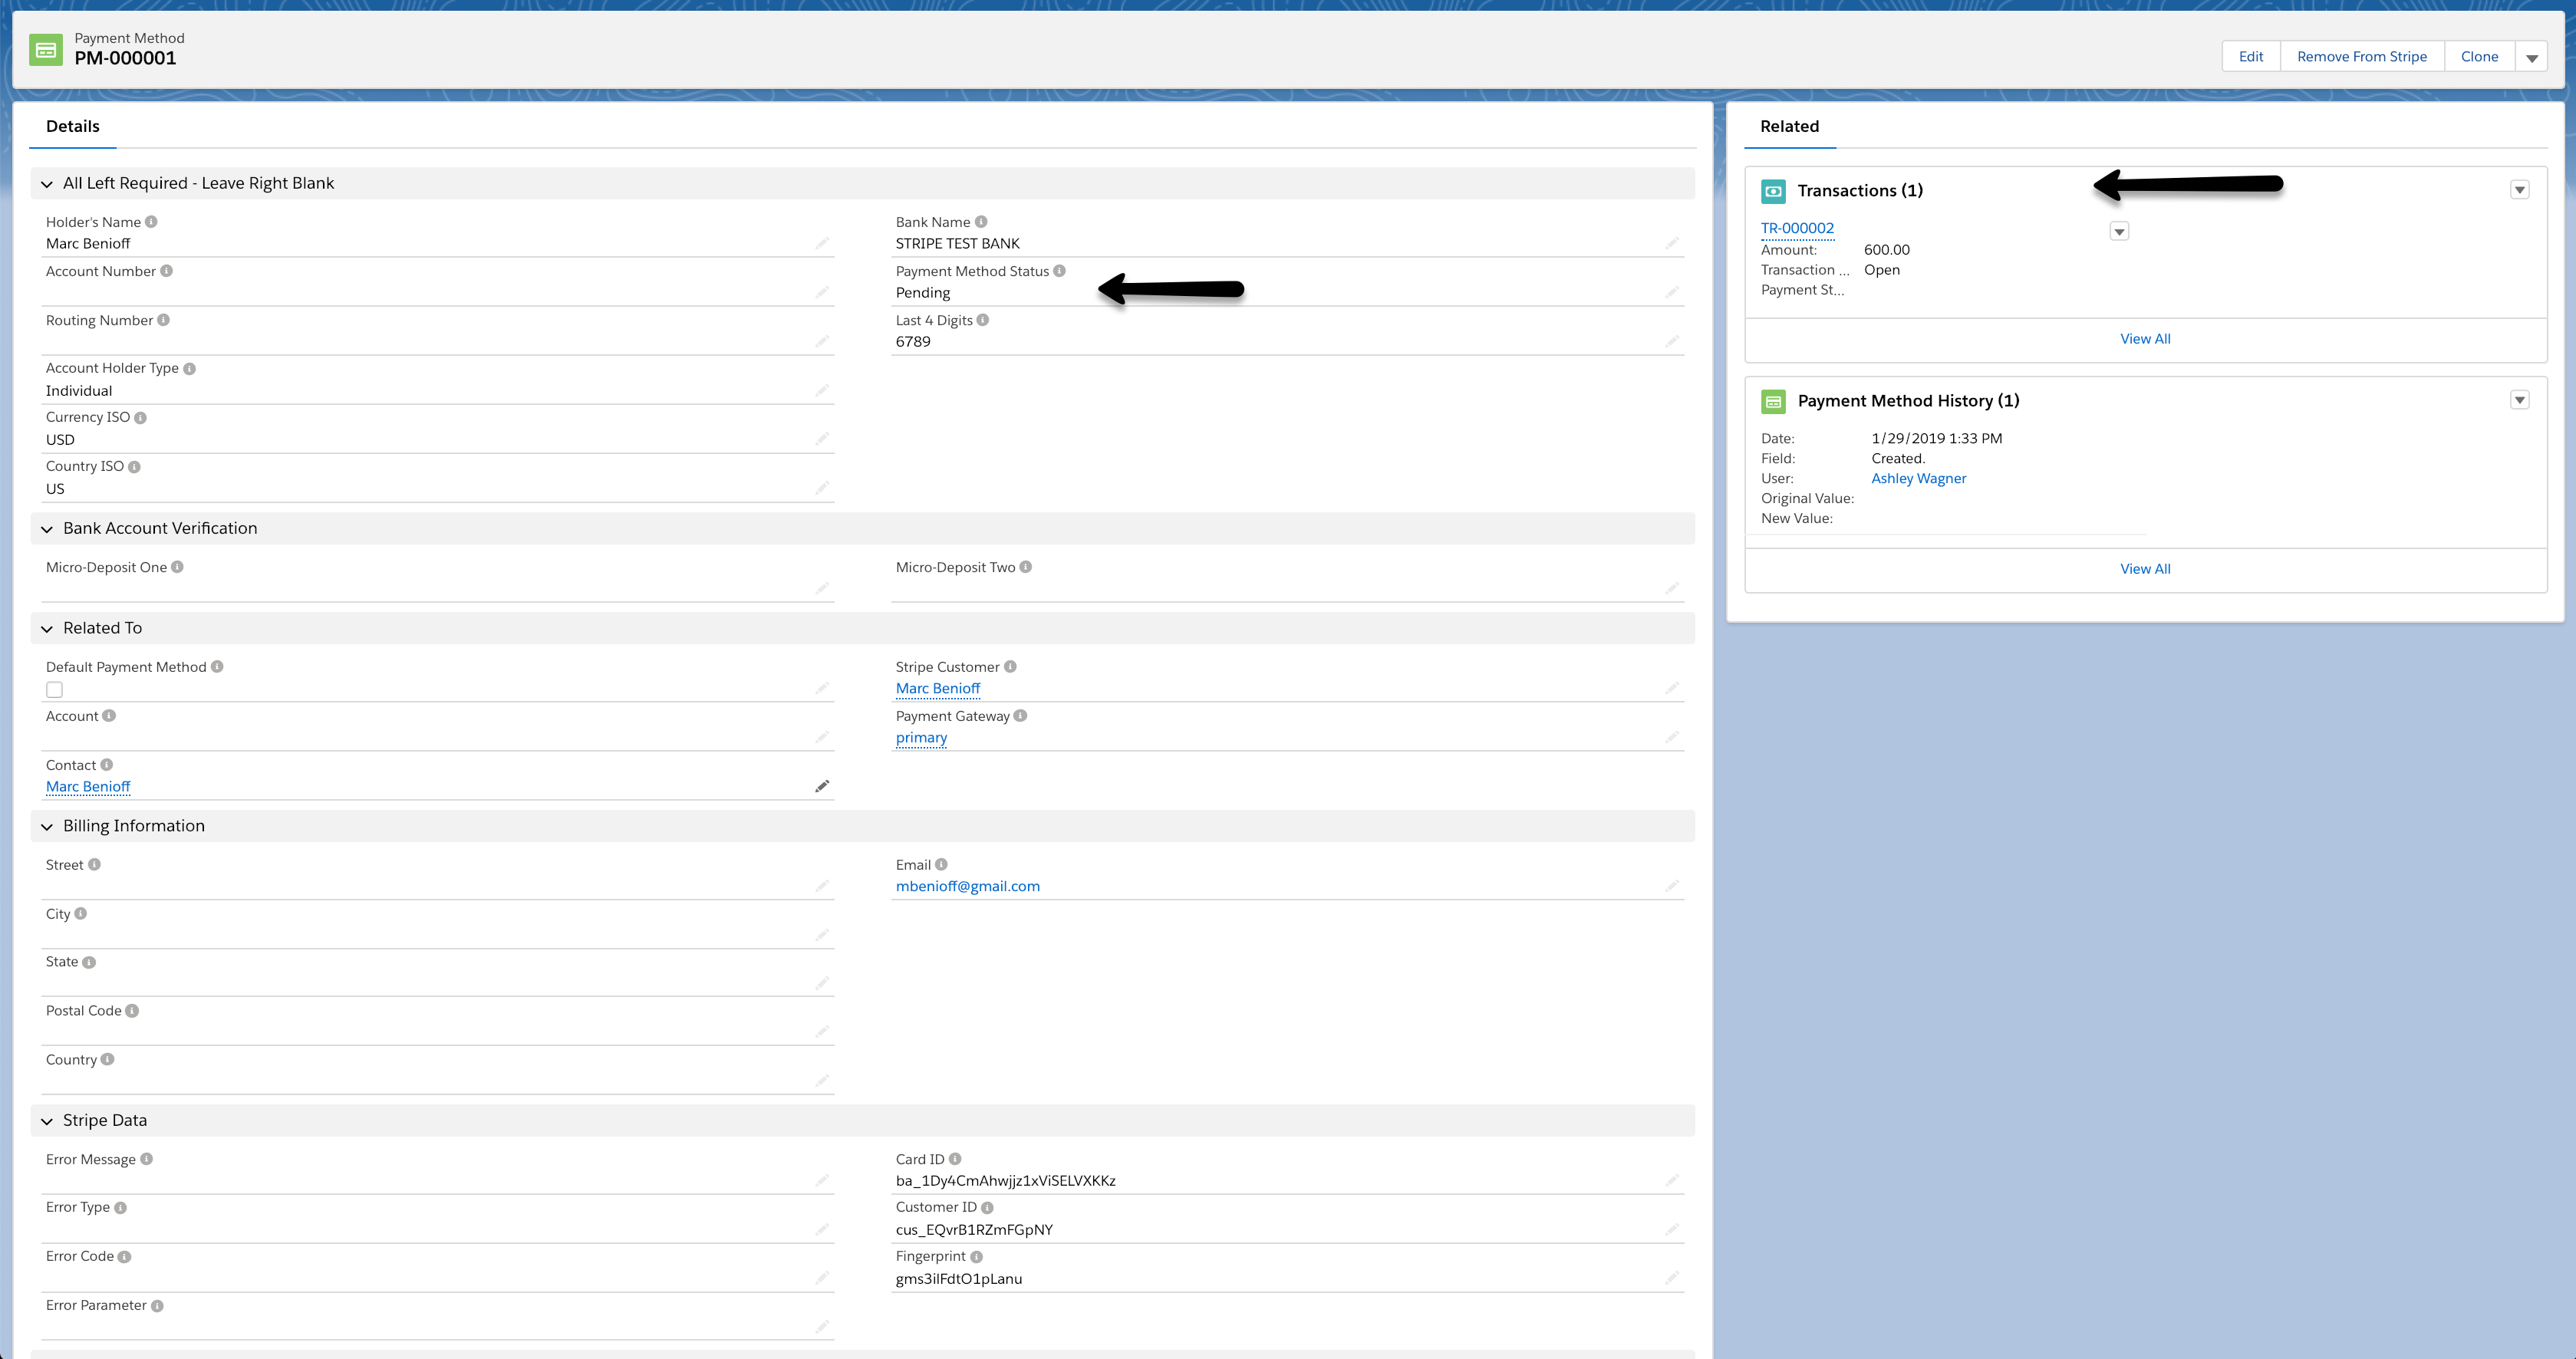The width and height of the screenshot is (2576, 1359).
Task: Open row actions dropdown for TR-000002
Action: (2118, 231)
